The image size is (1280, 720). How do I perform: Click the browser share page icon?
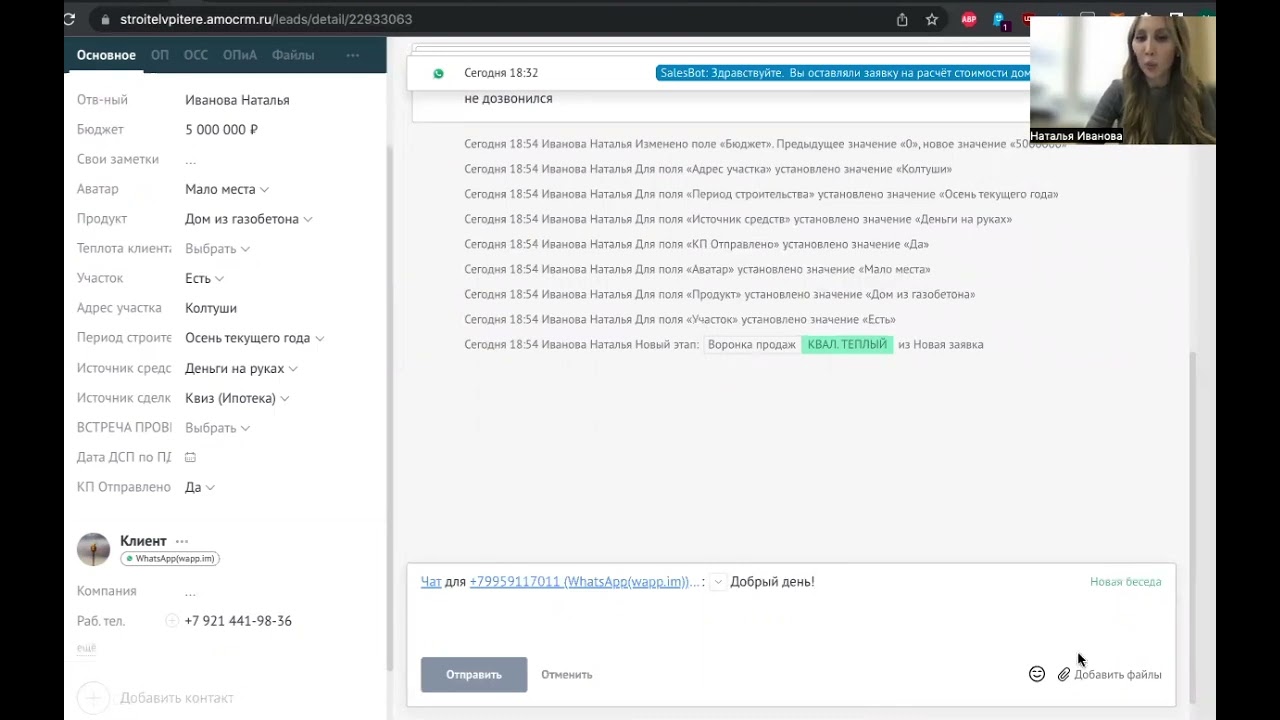click(x=902, y=19)
